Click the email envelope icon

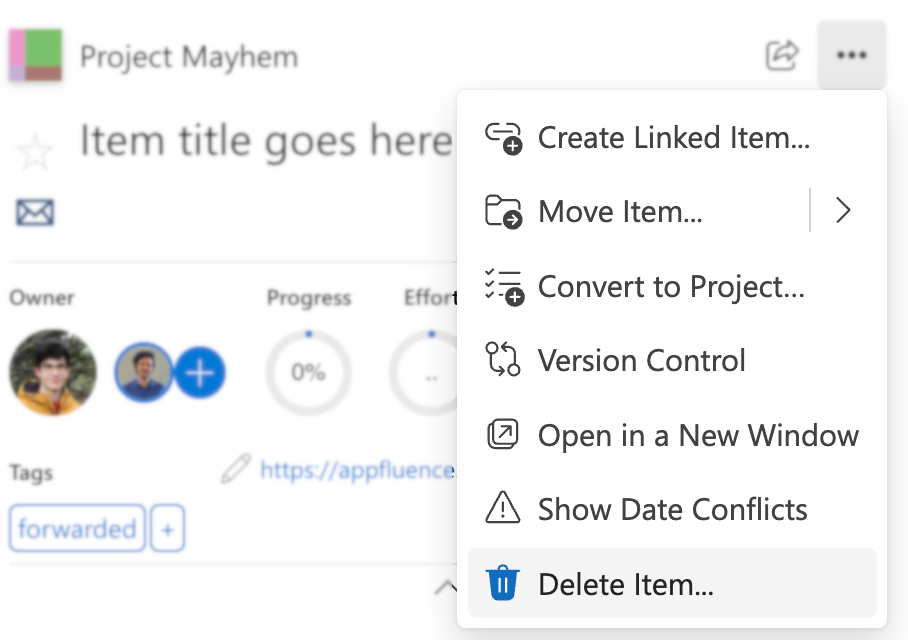tap(33, 213)
